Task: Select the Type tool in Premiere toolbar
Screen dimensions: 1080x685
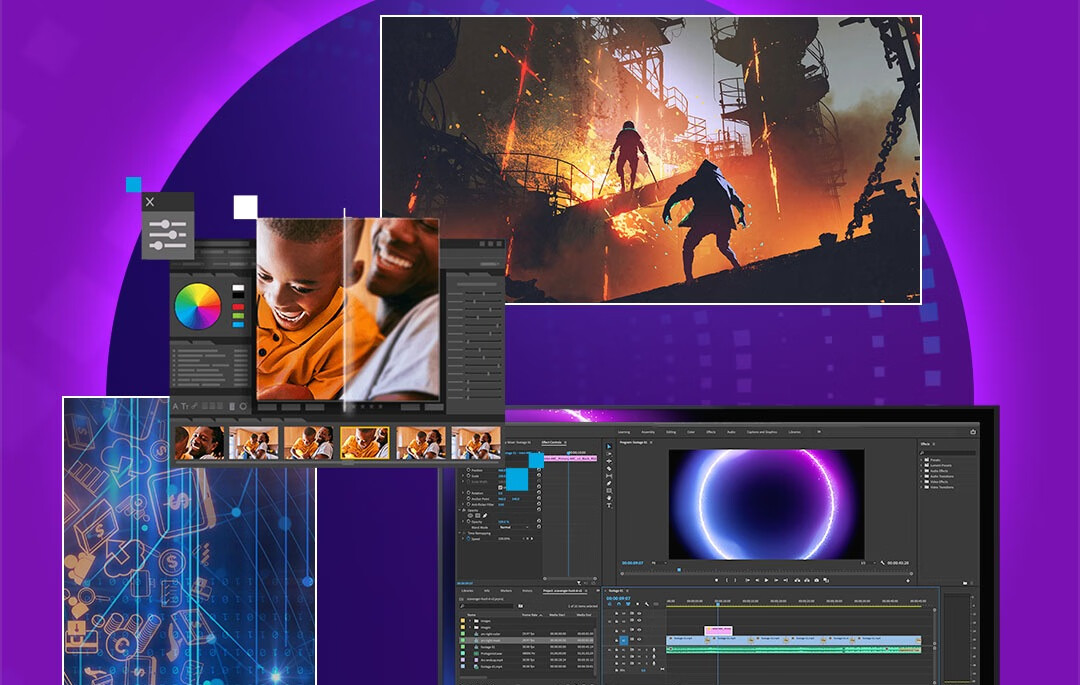Action: click(609, 505)
